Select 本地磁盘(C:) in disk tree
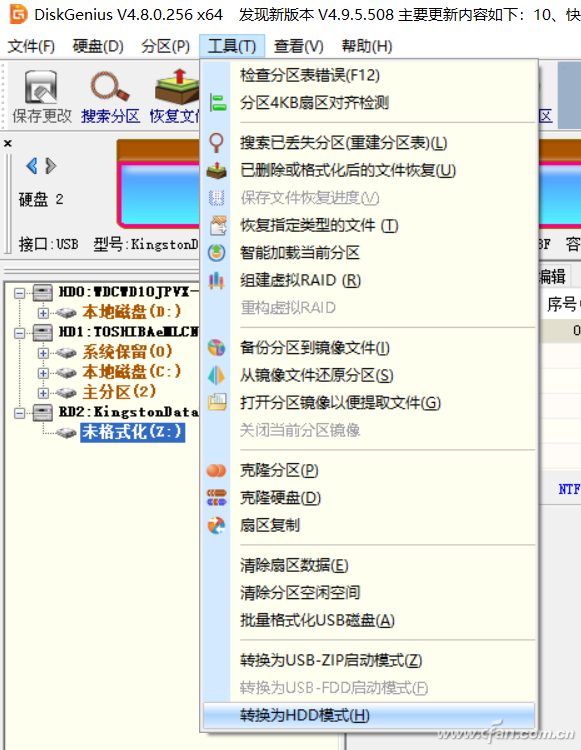The width and height of the screenshot is (581, 750). click(132, 372)
